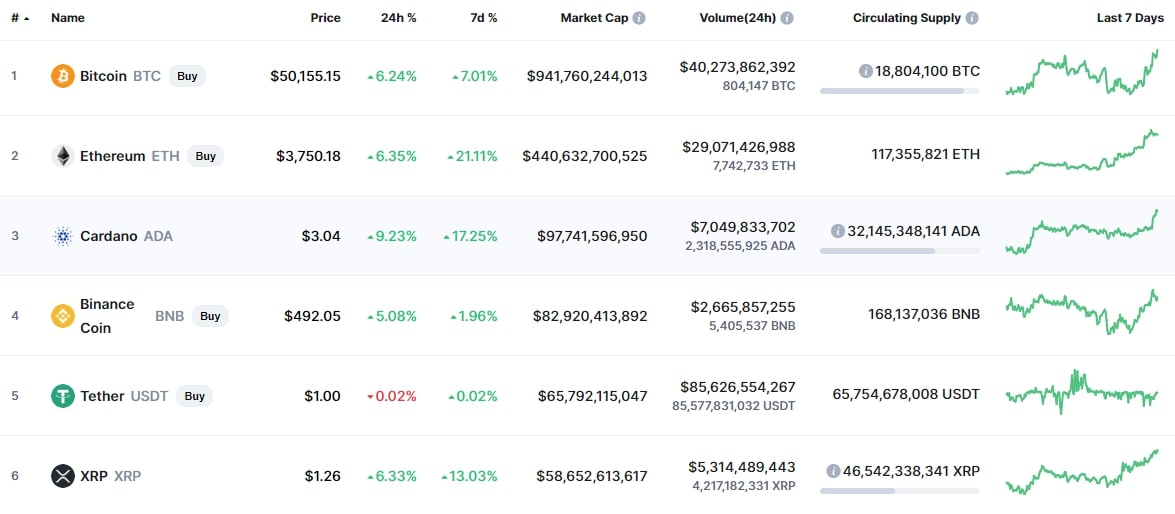The height and width of the screenshot is (514, 1175).
Task: Click Bitcoin market cap $941,760,244,013
Action: tap(588, 76)
